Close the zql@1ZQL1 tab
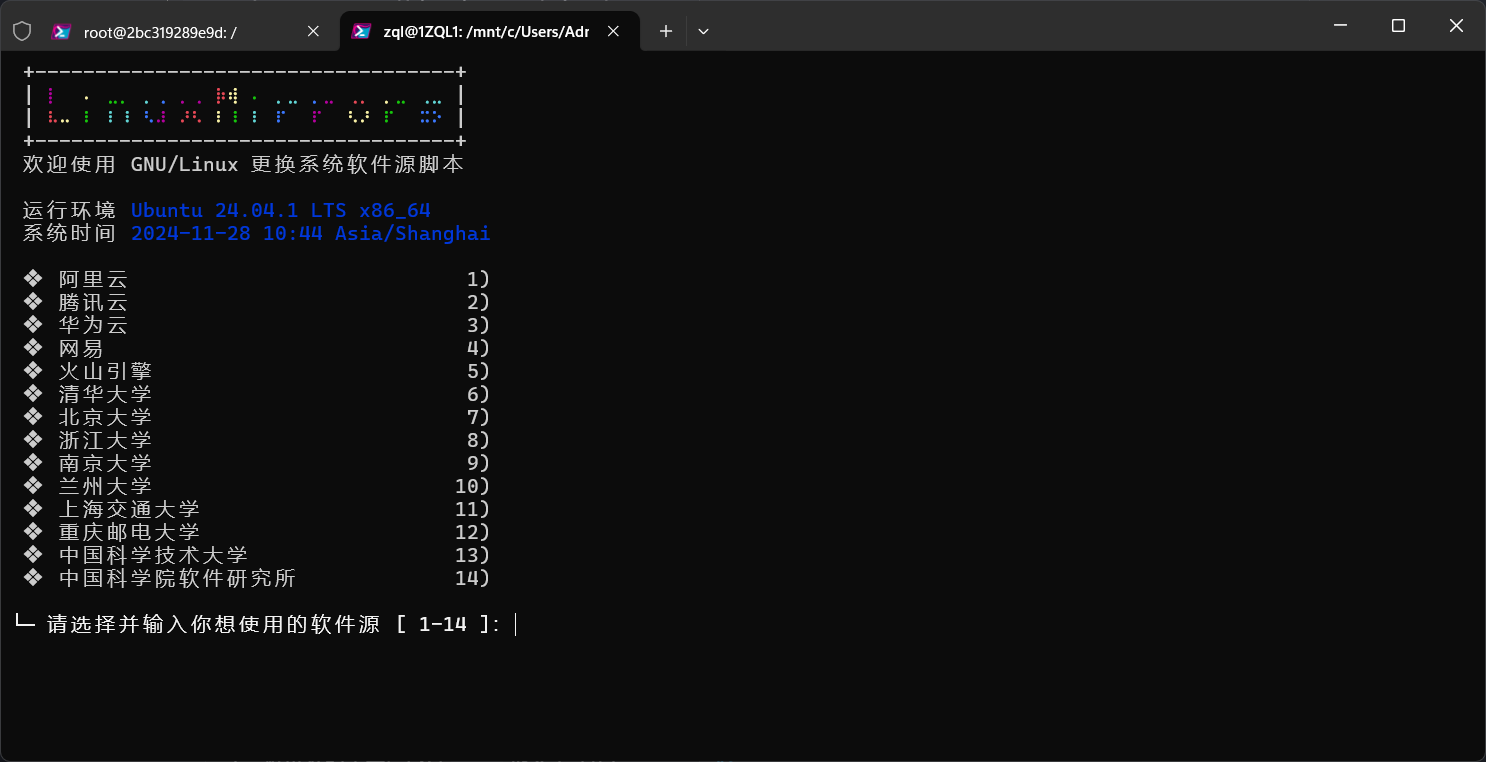1486x762 pixels. click(x=614, y=32)
